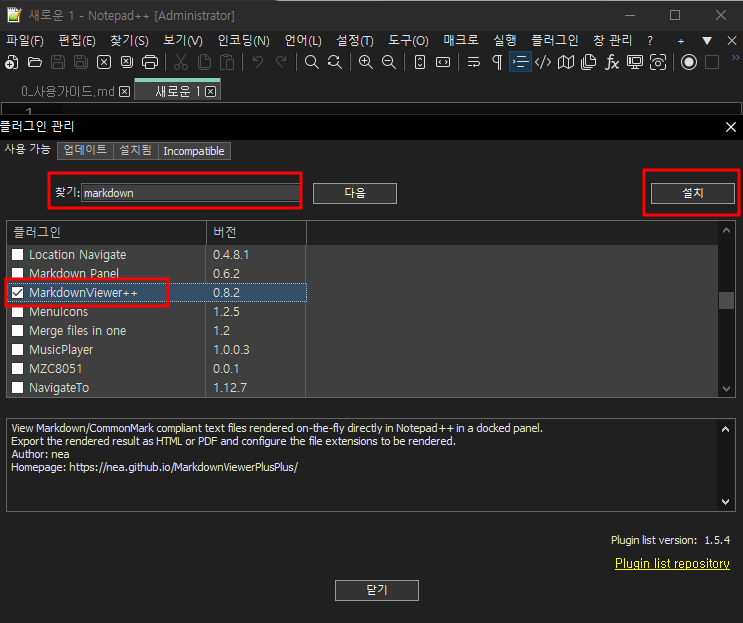Click the Paste clipboard icon
Screen dimensions: 743x623
click(227, 62)
